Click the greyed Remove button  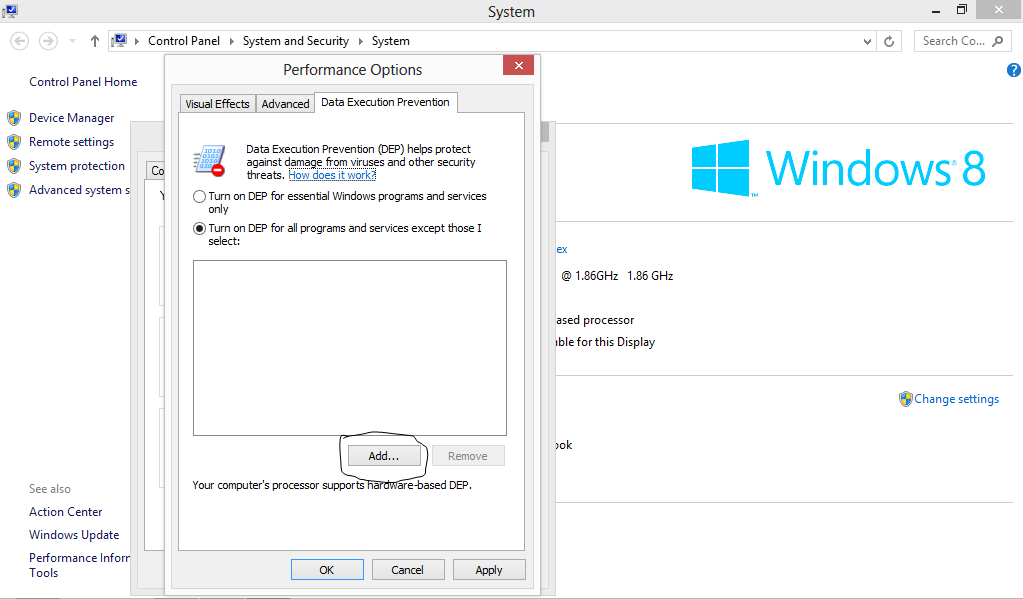tap(468, 455)
